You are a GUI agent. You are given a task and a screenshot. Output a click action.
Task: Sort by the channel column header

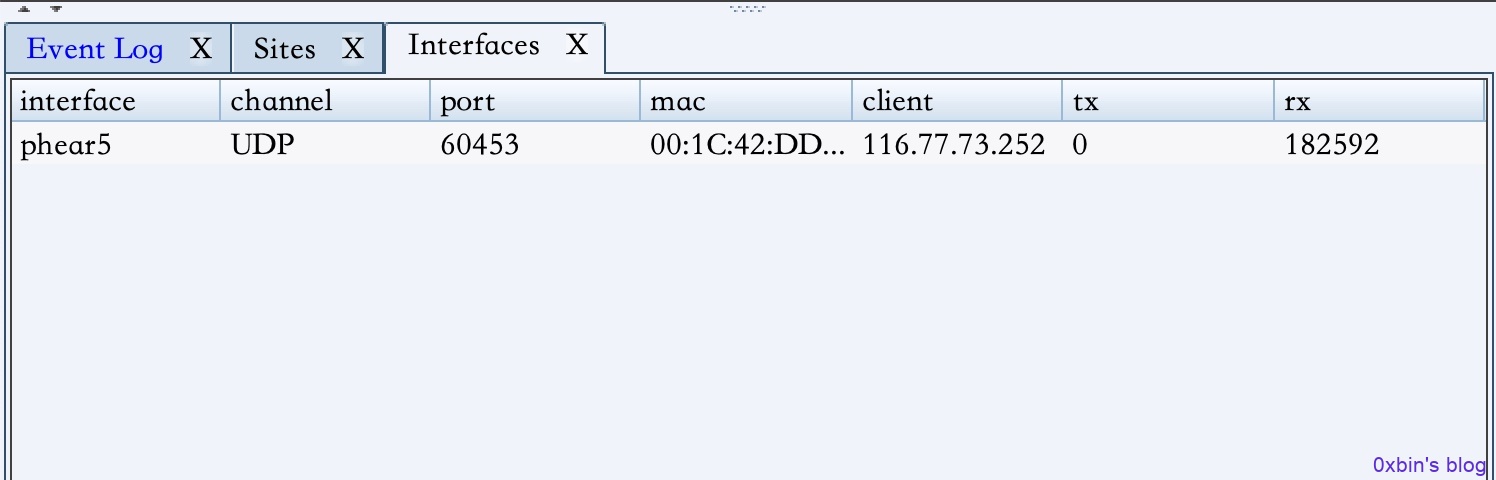coord(325,101)
